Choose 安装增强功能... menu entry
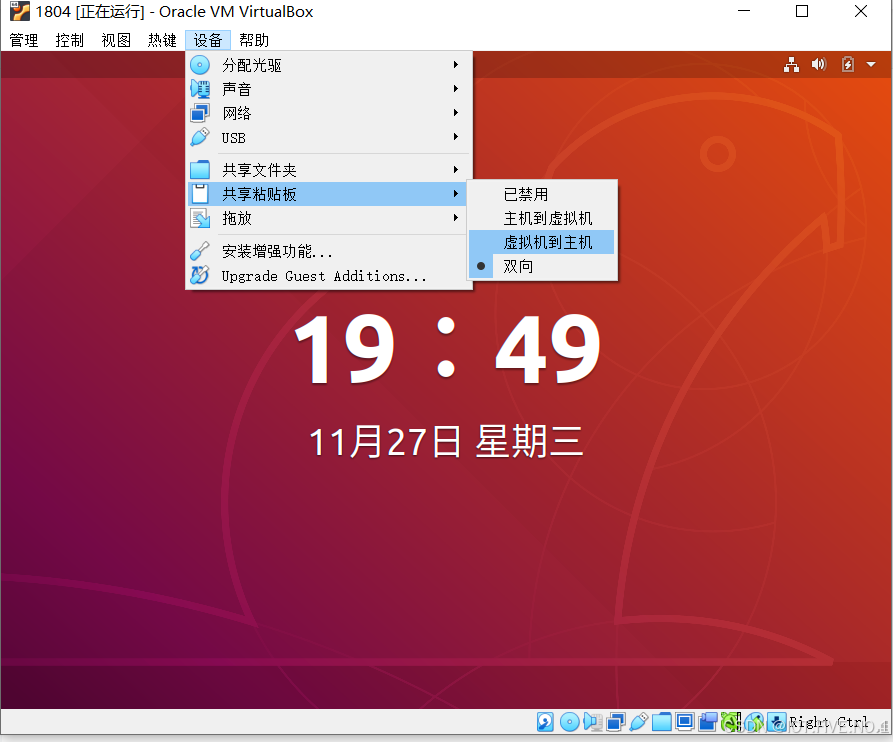 tap(328, 251)
